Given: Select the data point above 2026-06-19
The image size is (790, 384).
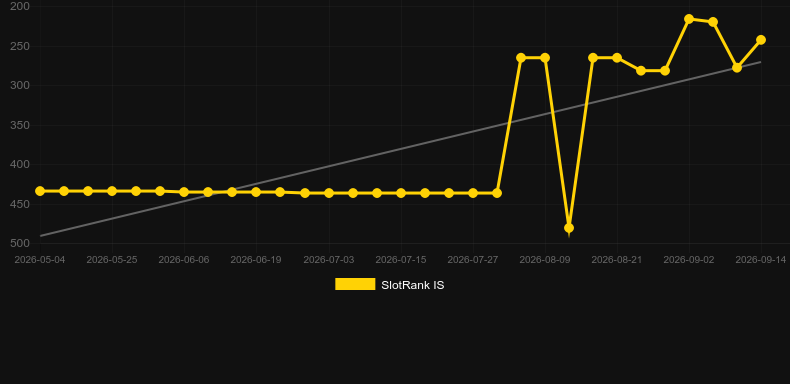Looking at the screenshot, I should [256, 192].
